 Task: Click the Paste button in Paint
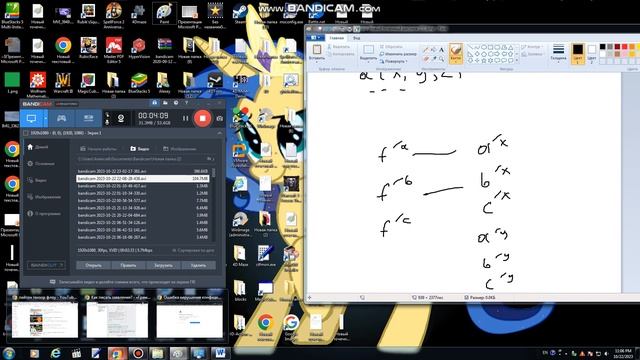click(317, 53)
